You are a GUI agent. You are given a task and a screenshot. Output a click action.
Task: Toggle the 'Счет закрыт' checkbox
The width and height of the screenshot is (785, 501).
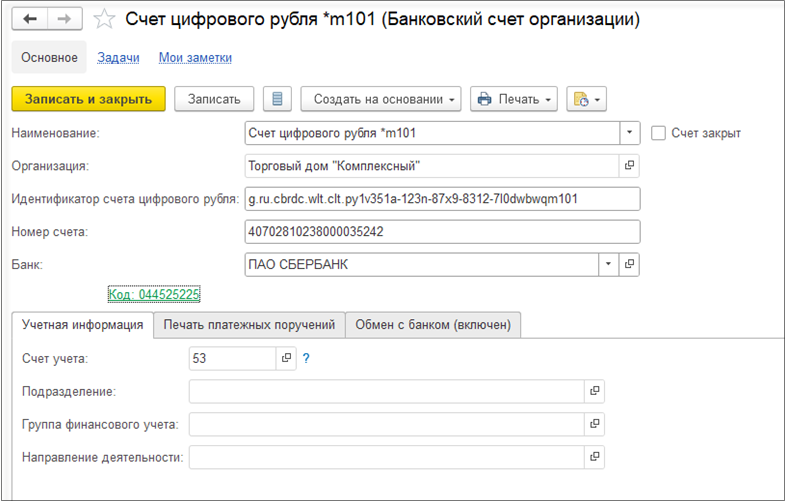coord(658,132)
